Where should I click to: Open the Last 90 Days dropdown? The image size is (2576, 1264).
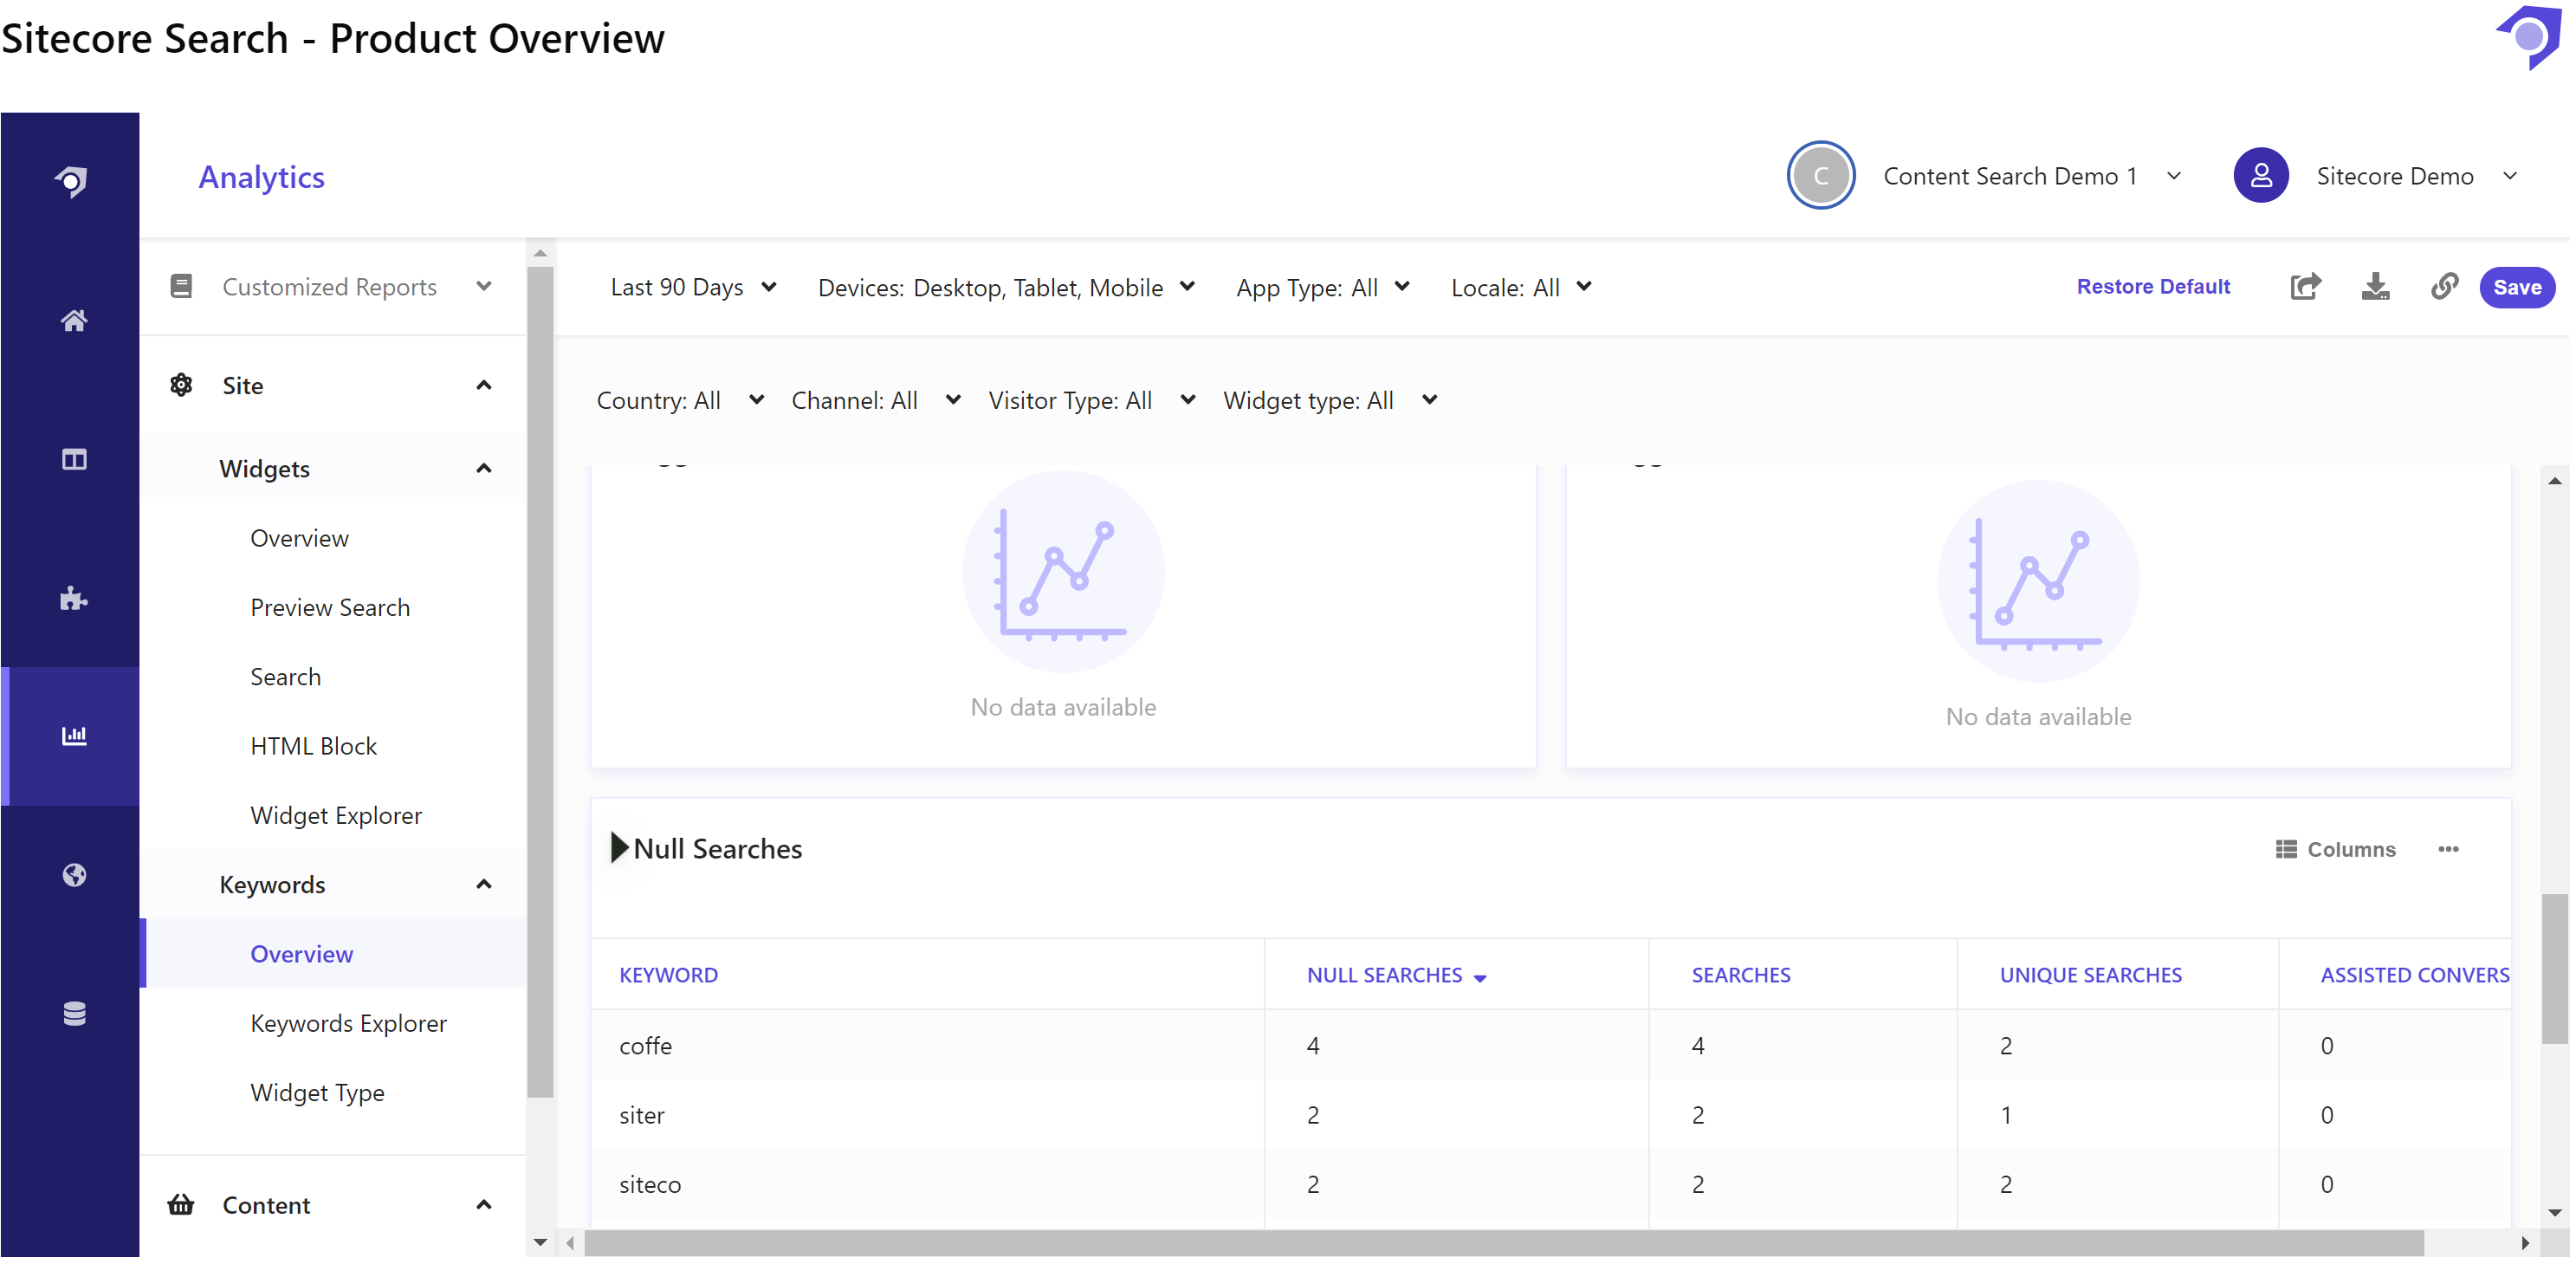pos(692,287)
